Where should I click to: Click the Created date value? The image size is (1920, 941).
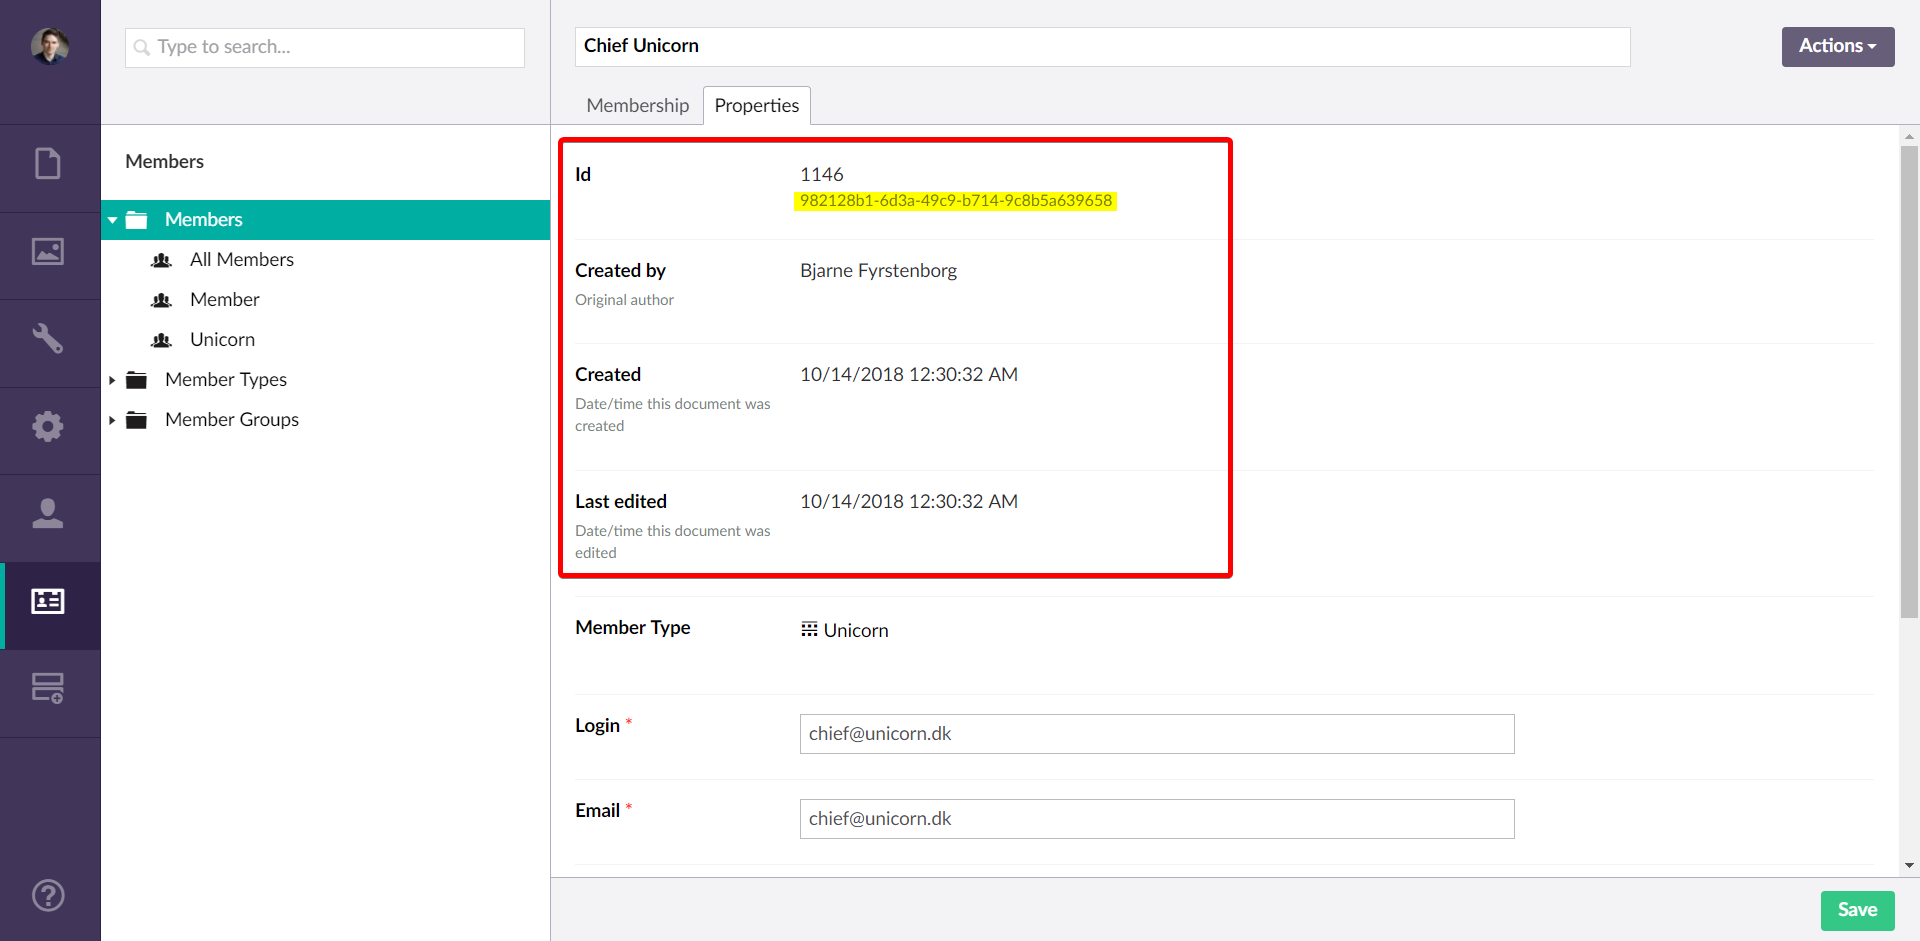click(x=909, y=374)
